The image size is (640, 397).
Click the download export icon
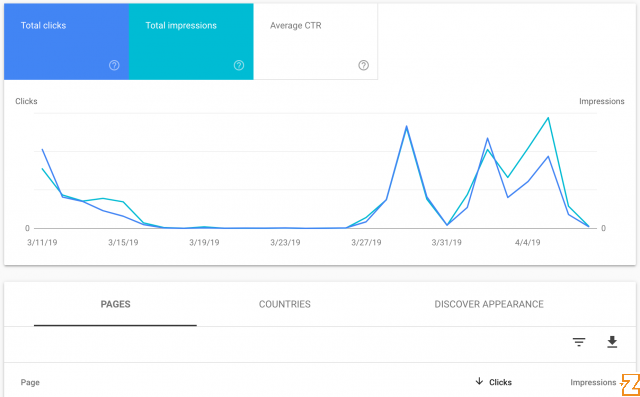[612, 342]
